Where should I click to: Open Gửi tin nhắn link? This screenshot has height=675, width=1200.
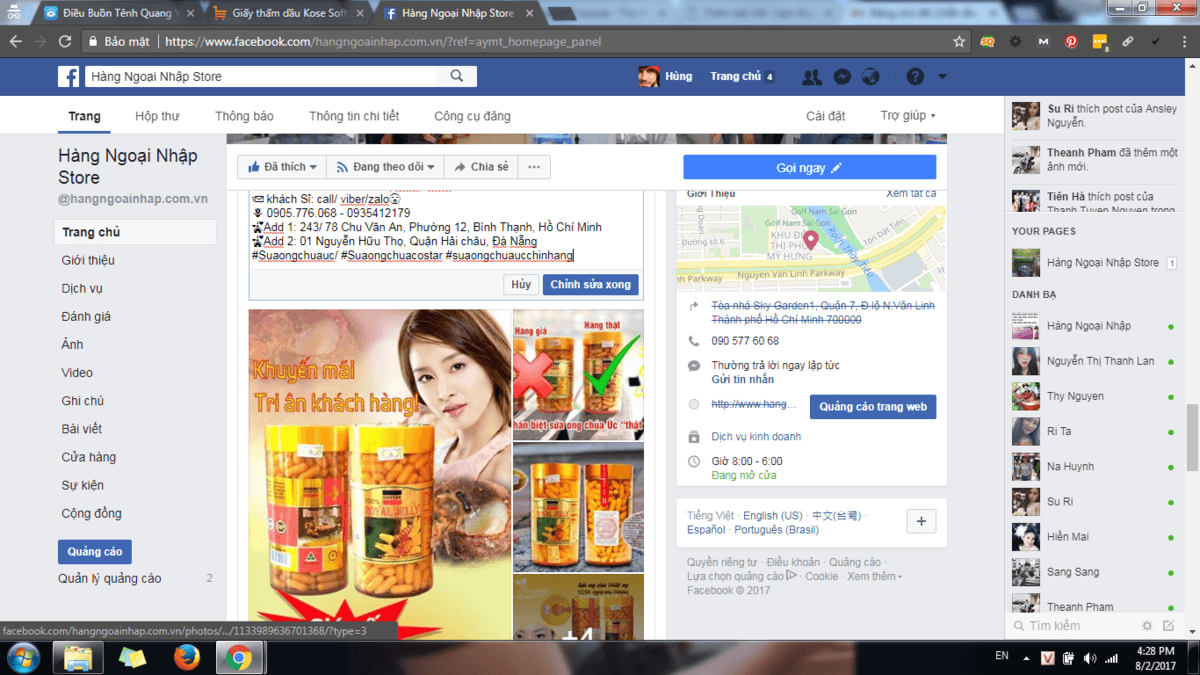pyautogui.click(x=743, y=380)
